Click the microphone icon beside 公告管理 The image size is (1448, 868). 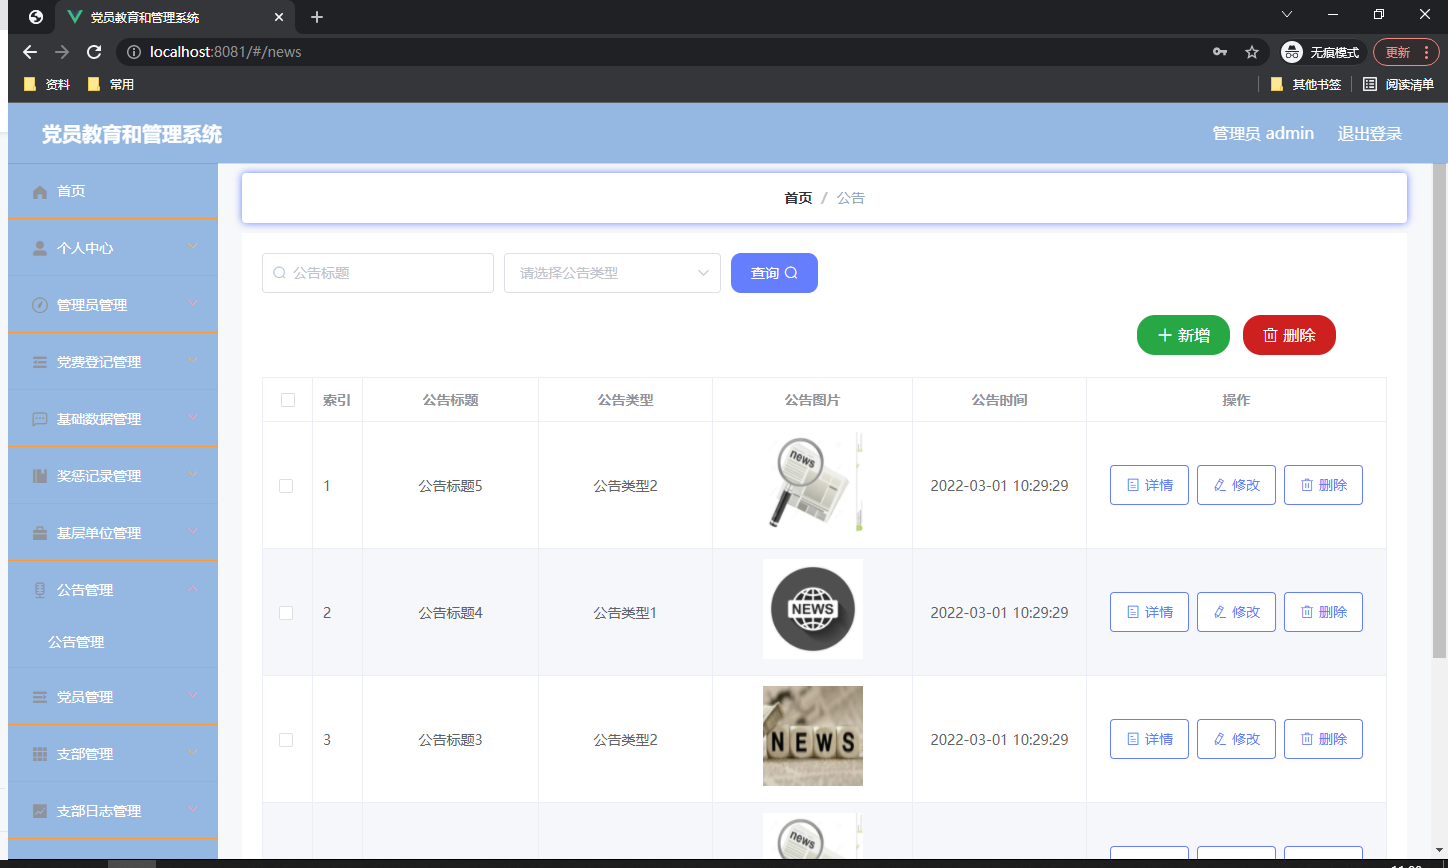click(40, 590)
